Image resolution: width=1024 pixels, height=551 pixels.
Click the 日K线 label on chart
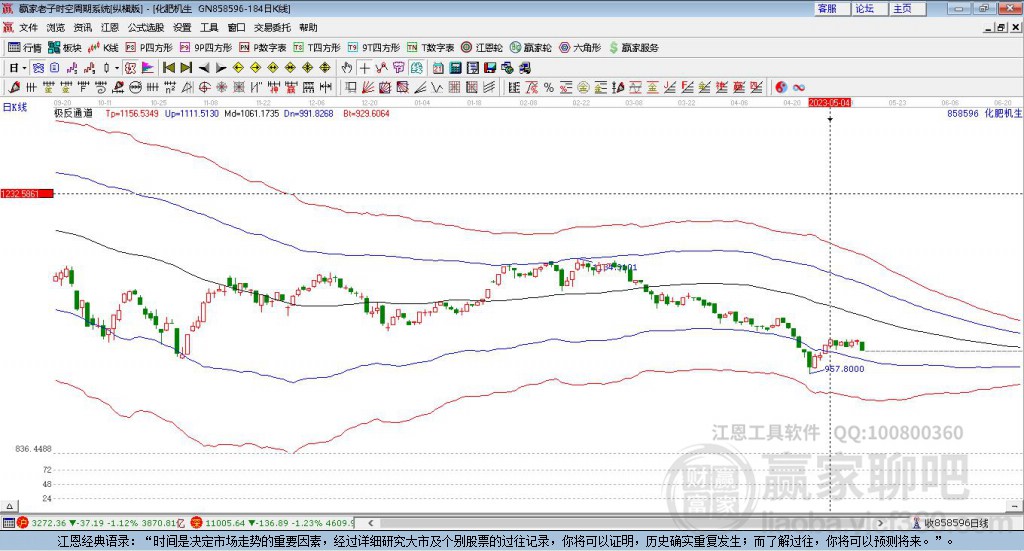(15, 107)
